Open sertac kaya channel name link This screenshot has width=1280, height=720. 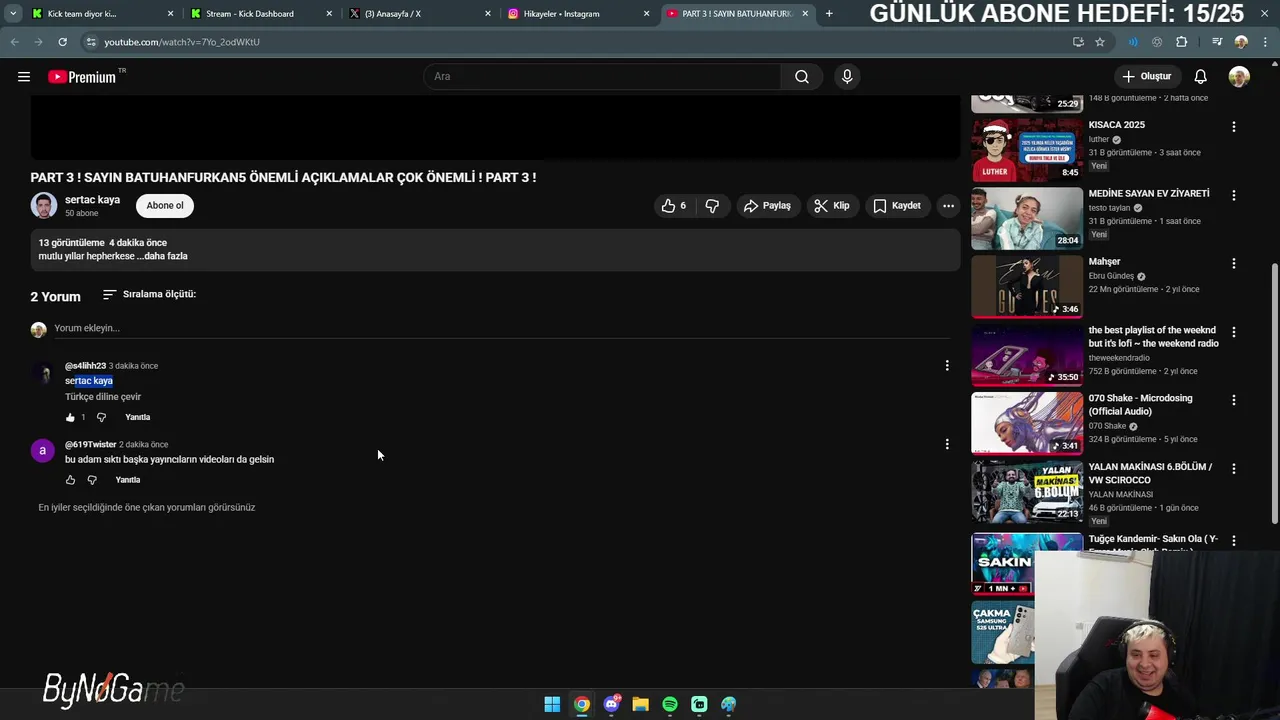92,200
